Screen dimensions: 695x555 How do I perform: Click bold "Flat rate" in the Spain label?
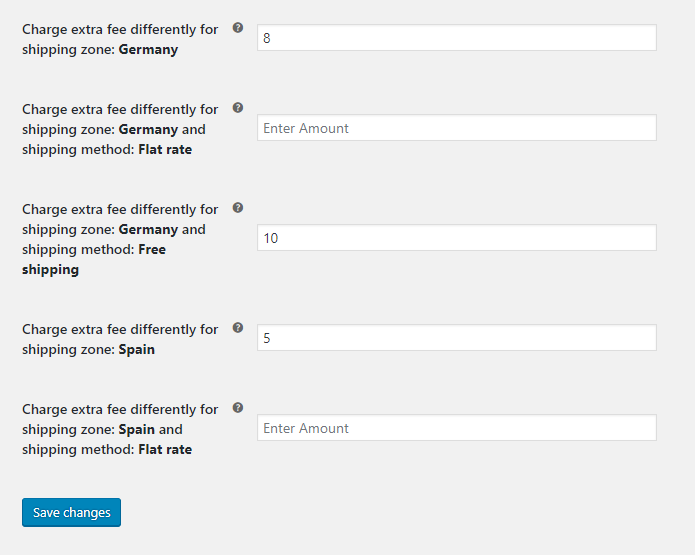(x=165, y=450)
